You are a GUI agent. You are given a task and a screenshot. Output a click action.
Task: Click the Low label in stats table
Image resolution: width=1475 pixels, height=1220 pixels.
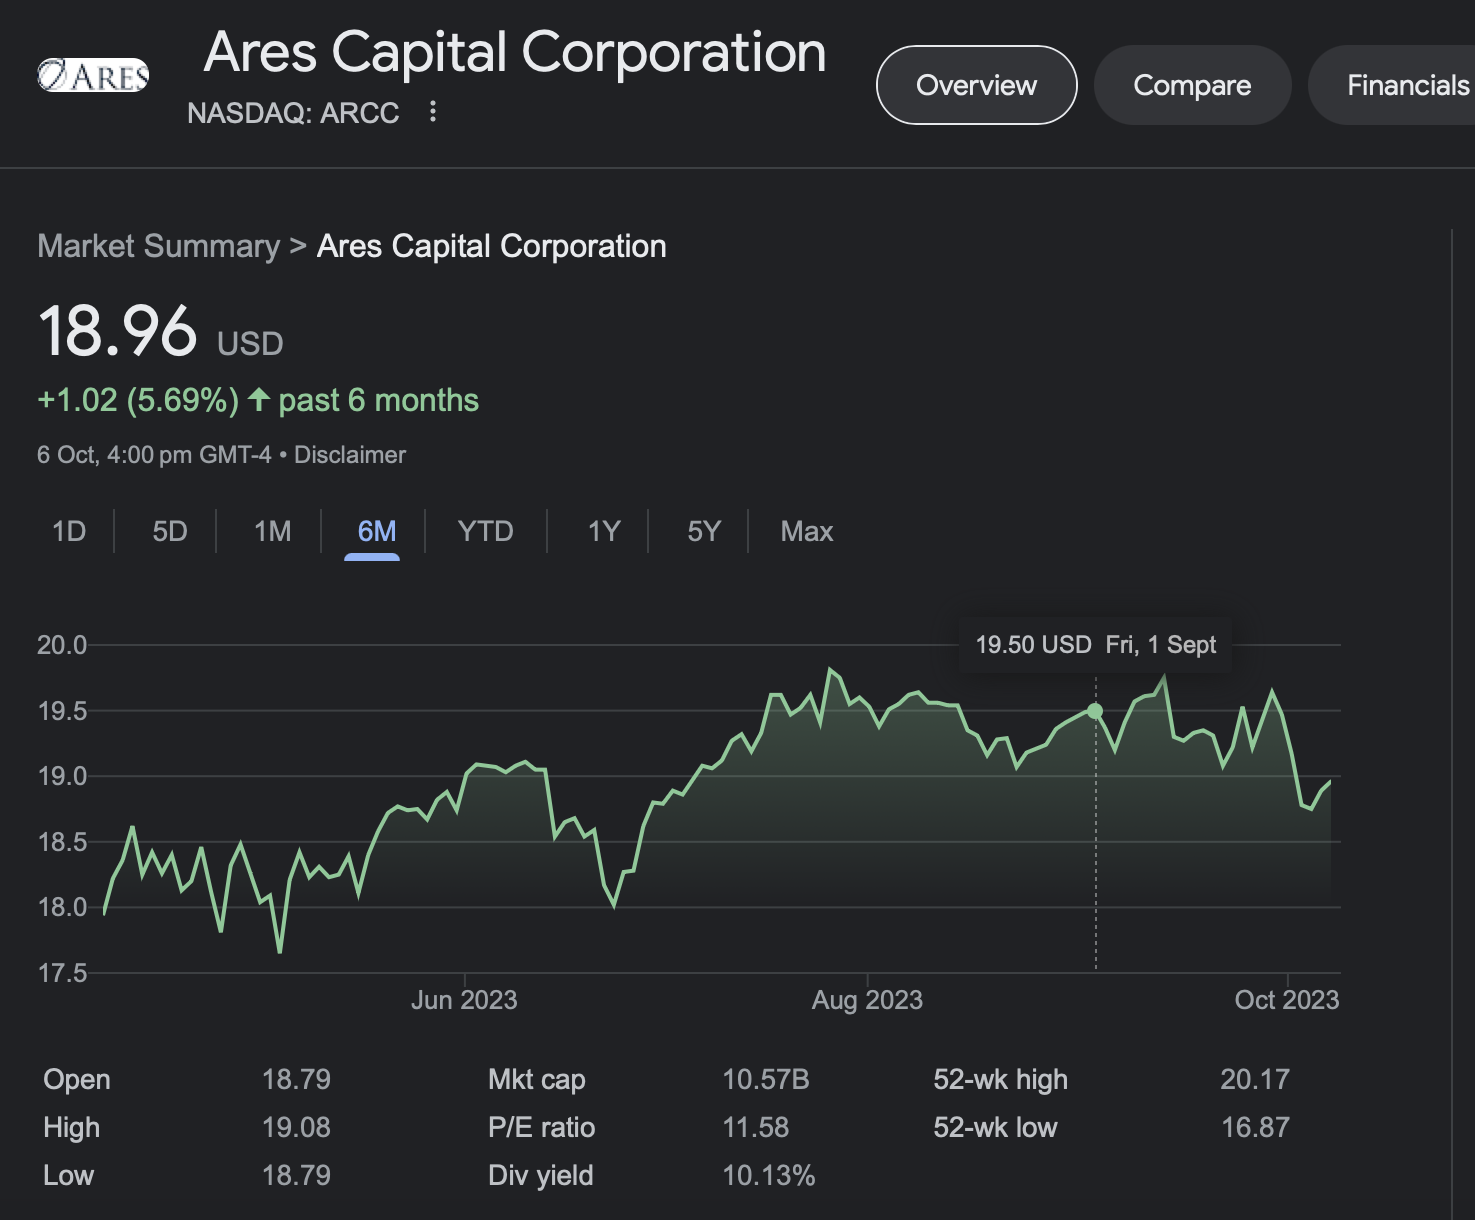point(68,1176)
